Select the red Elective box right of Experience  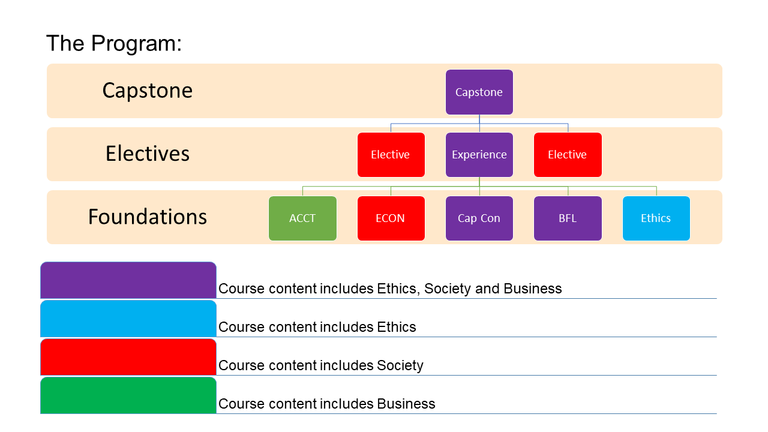click(567, 155)
